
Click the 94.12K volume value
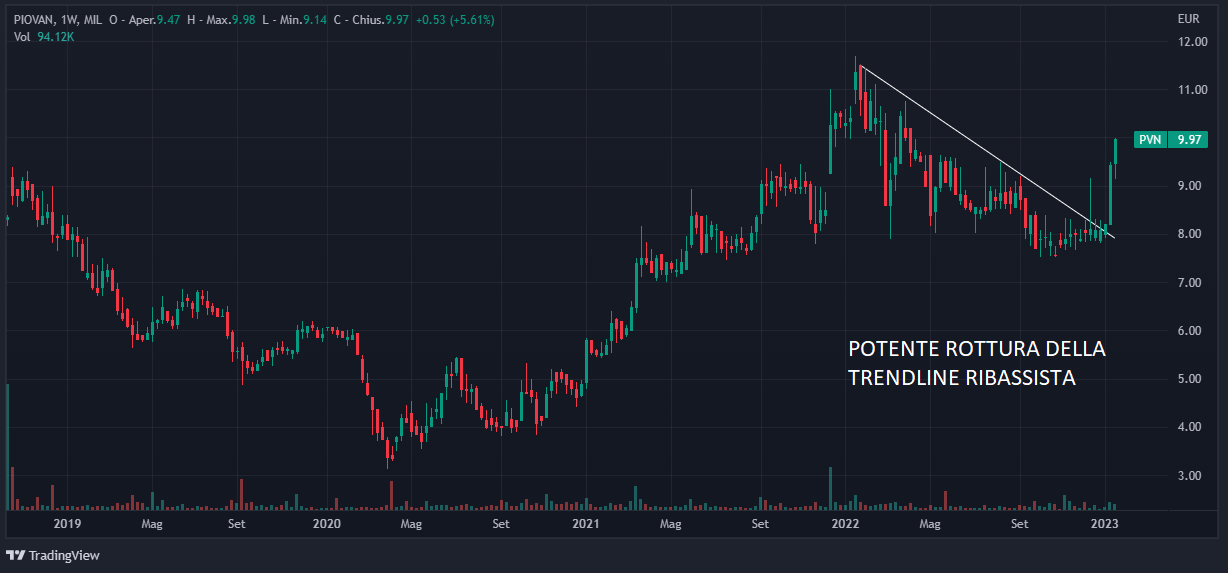(56, 37)
